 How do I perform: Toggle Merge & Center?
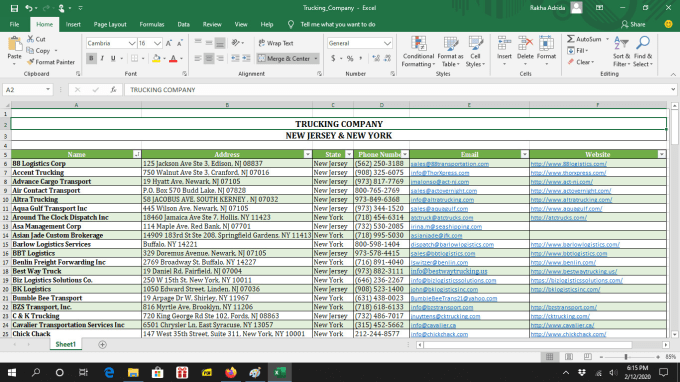tap(284, 59)
